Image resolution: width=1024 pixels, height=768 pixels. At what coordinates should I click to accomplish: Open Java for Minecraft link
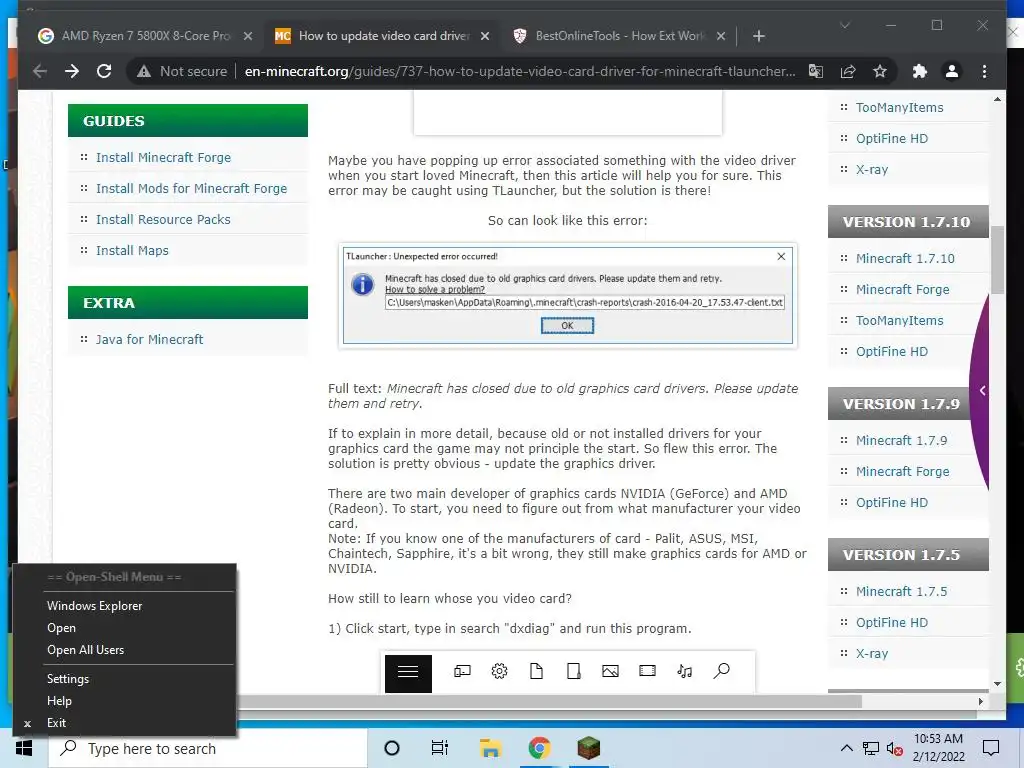pyautogui.click(x=150, y=340)
